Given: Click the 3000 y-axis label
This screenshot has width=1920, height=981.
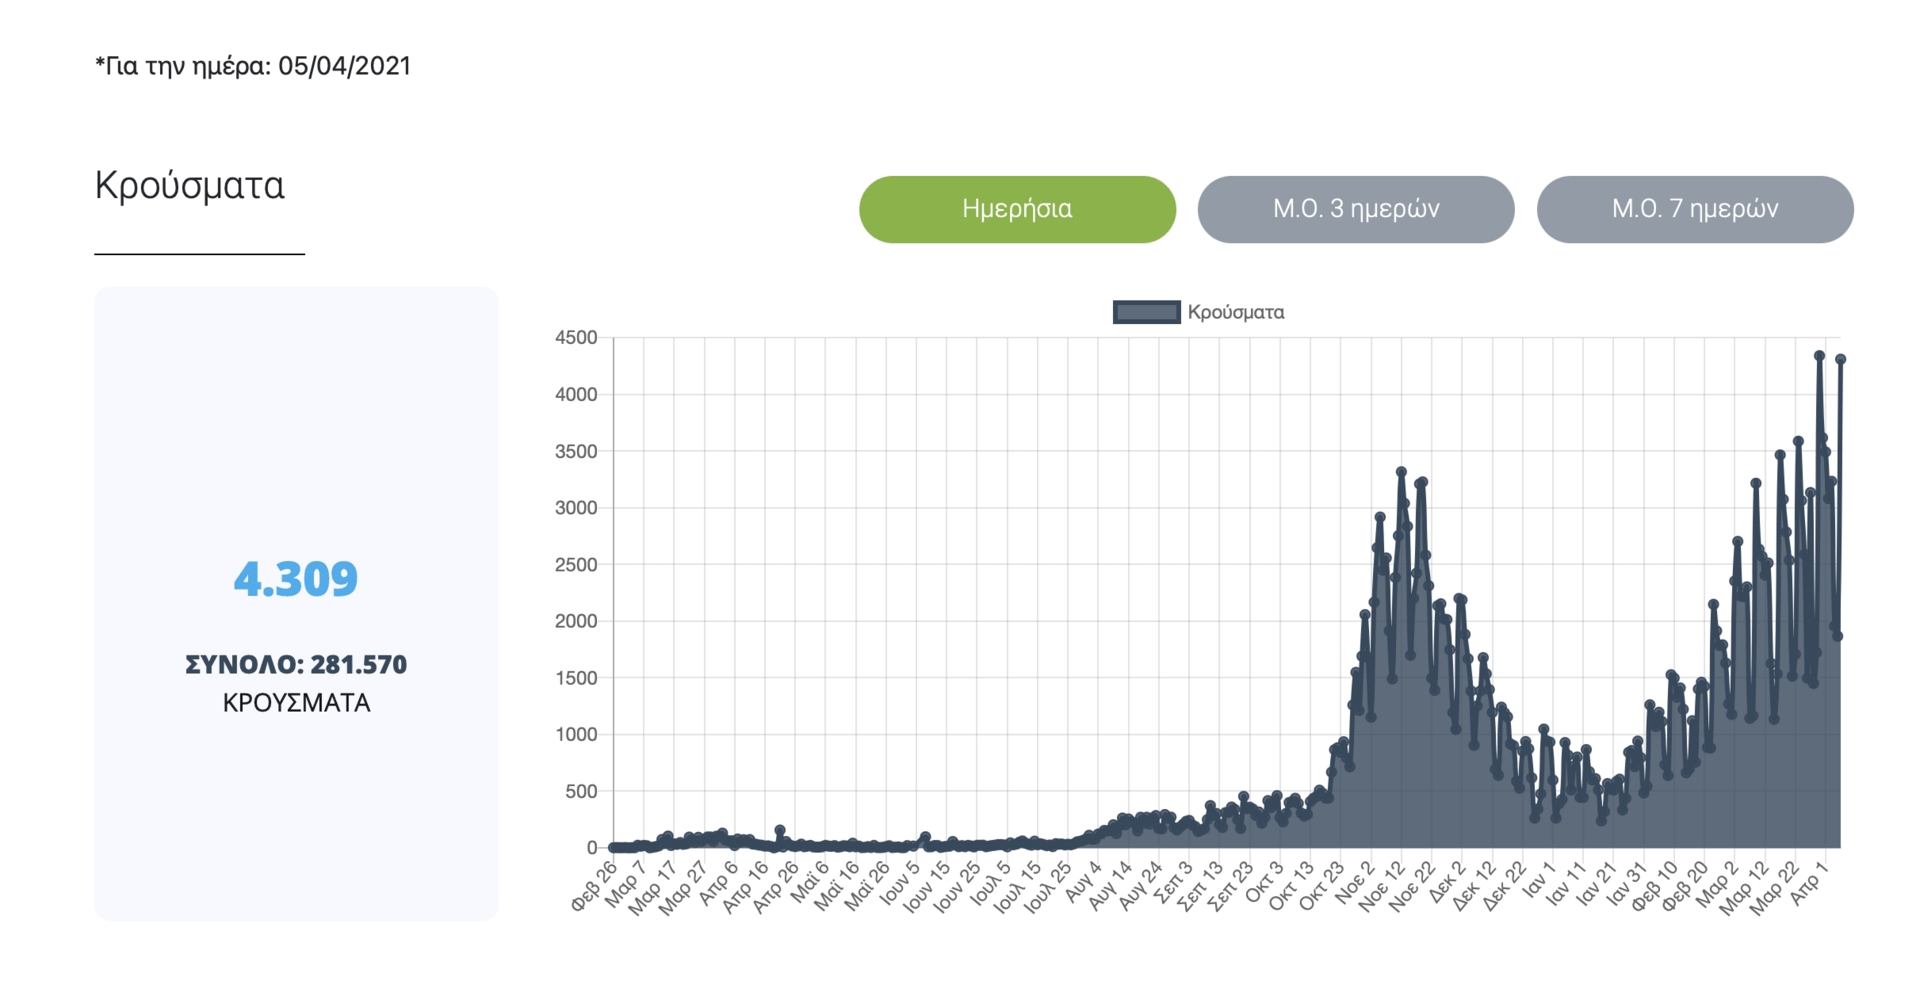Looking at the screenshot, I should coord(576,508).
